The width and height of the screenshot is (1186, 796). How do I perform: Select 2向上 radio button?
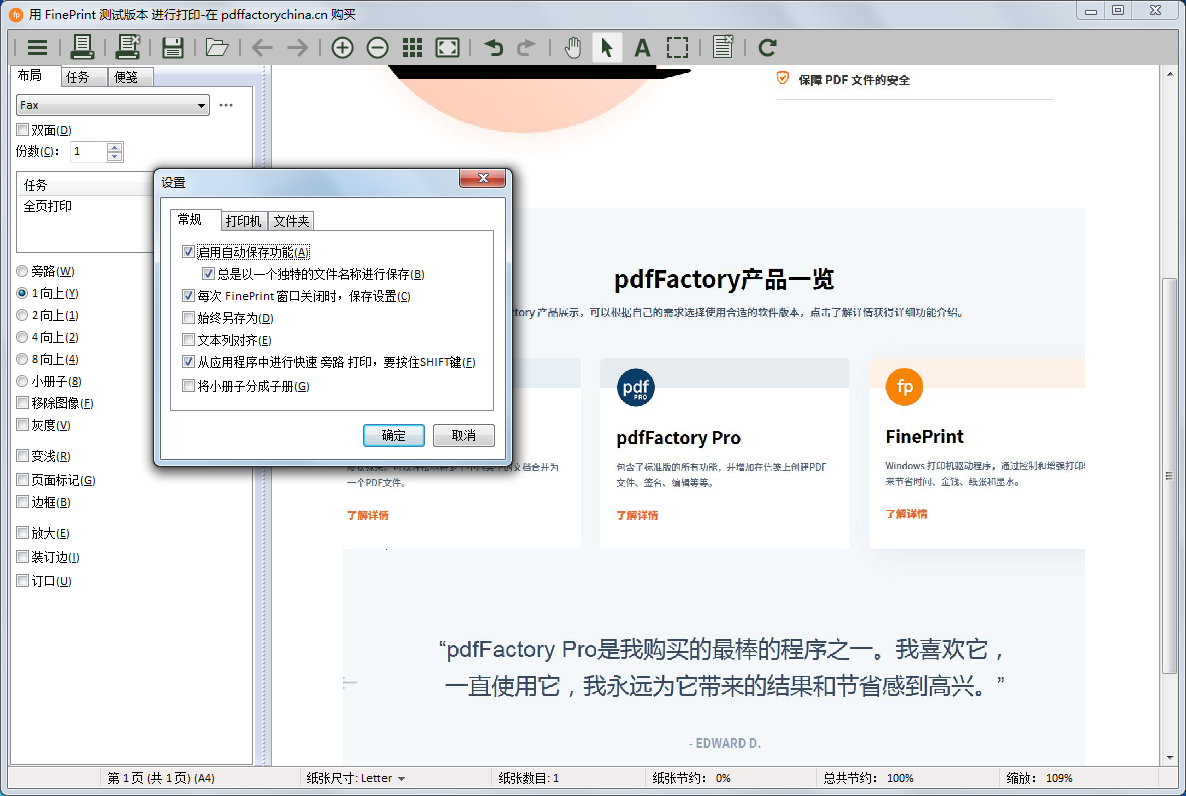(x=22, y=316)
